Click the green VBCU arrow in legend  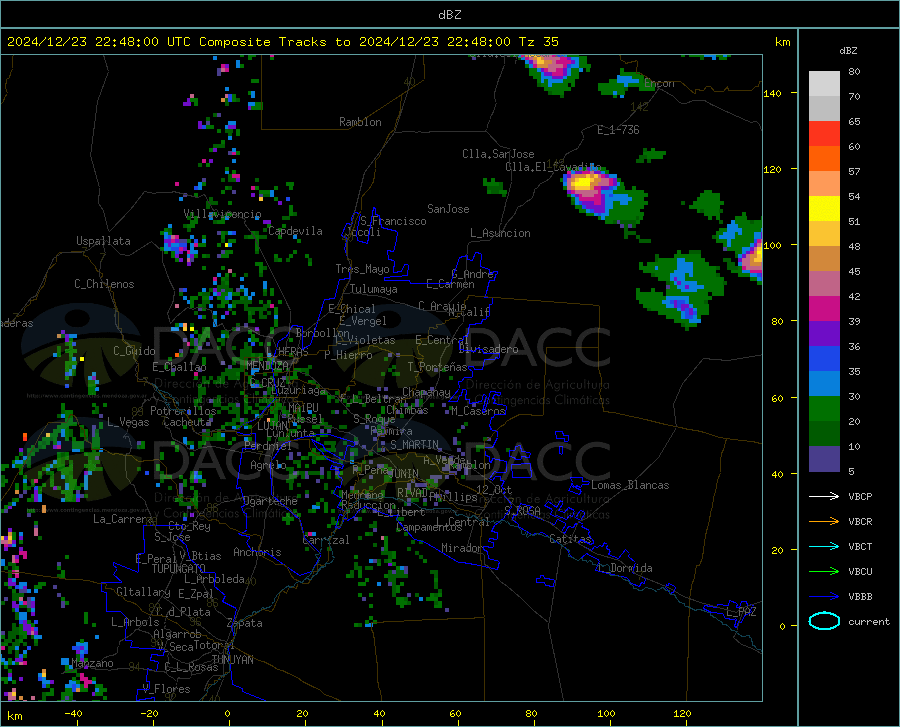[824, 572]
